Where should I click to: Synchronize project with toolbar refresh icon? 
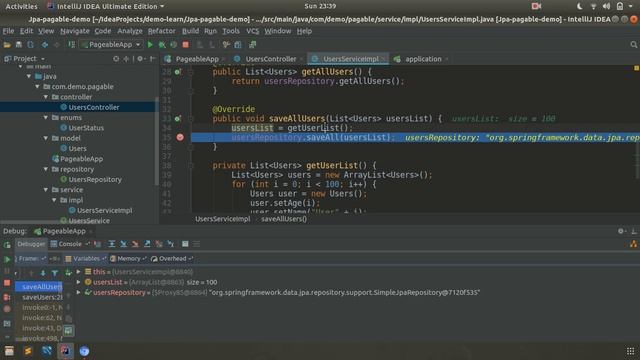tap(31, 44)
